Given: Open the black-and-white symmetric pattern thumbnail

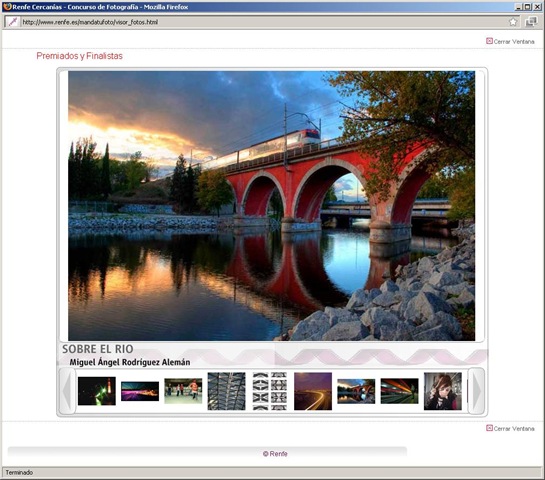Looking at the screenshot, I should coord(270,391).
